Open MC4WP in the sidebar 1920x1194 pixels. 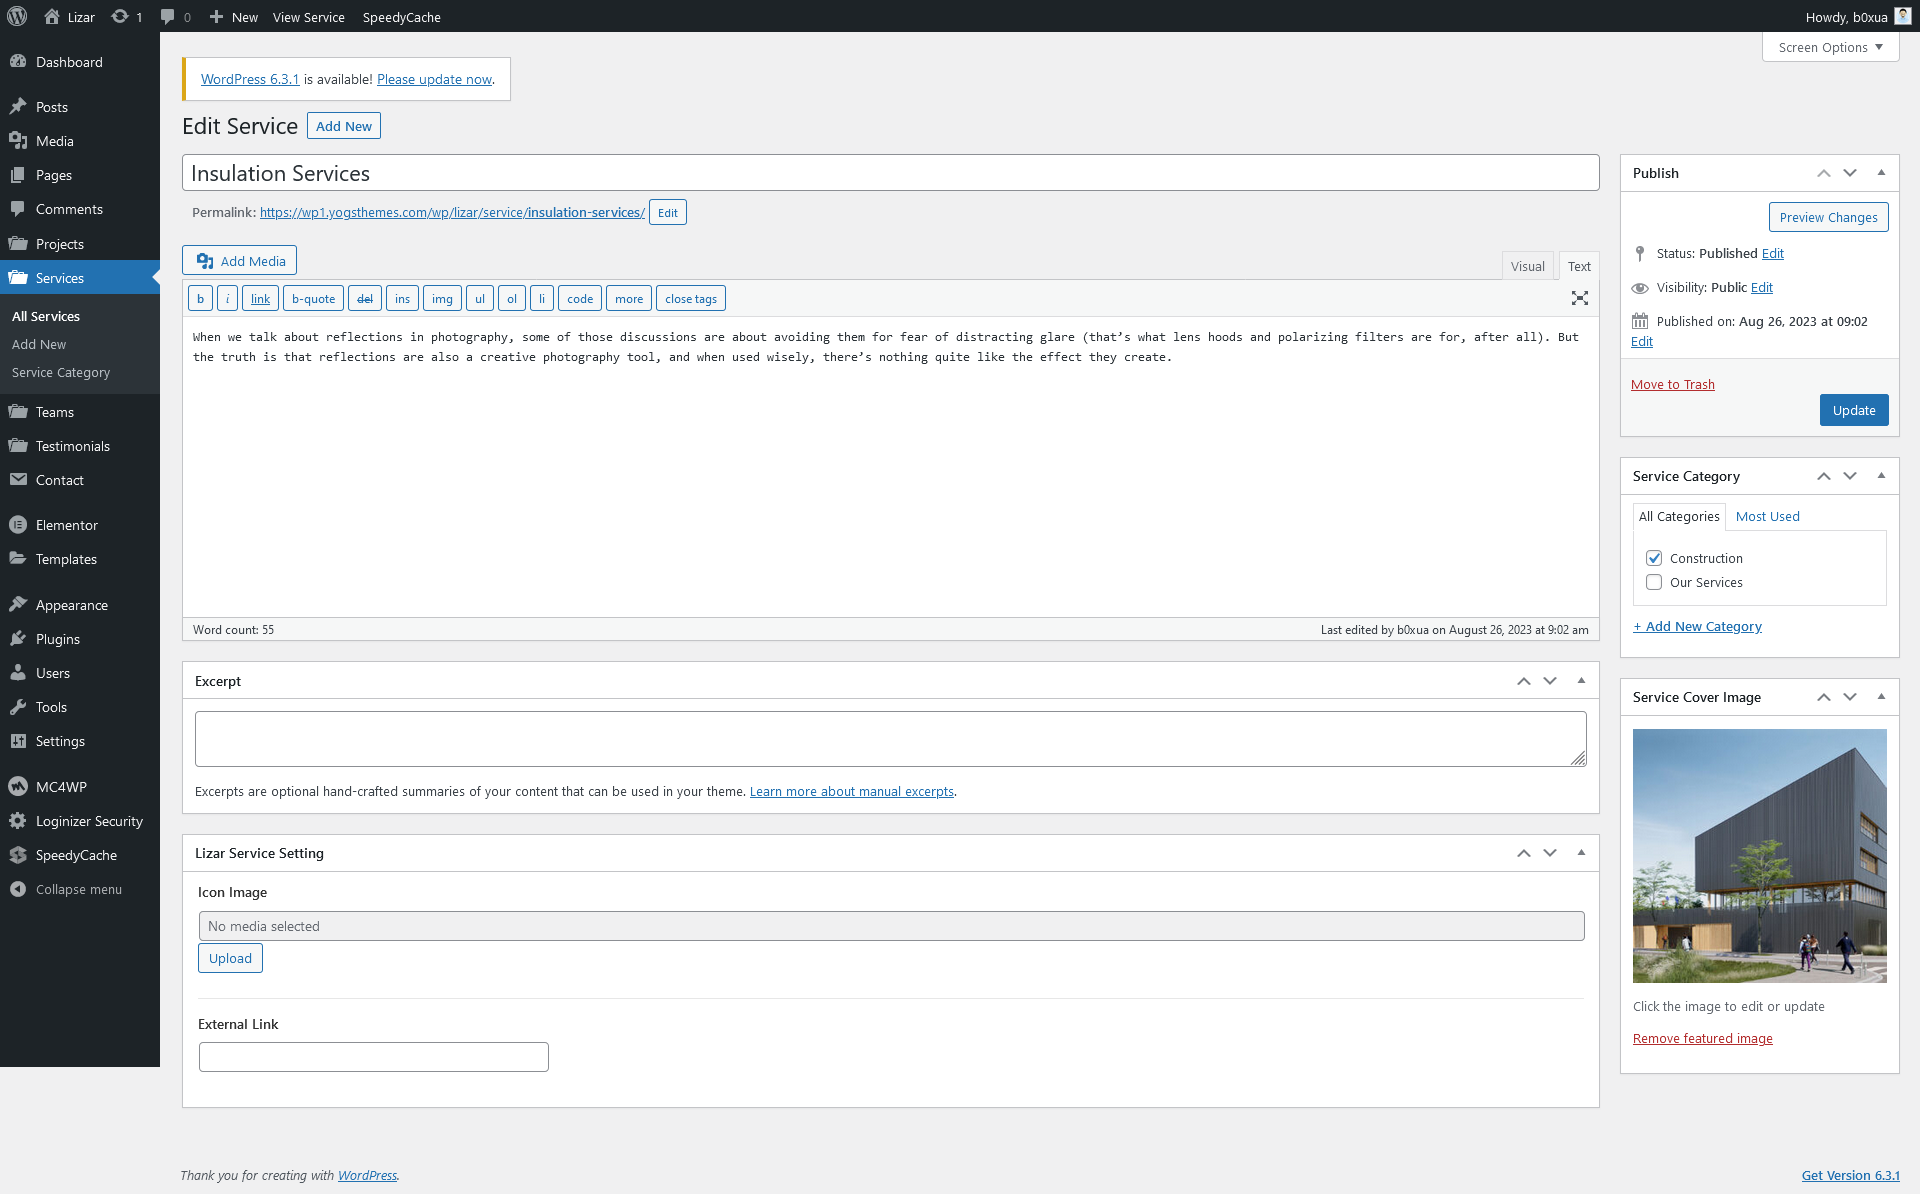pos(61,787)
